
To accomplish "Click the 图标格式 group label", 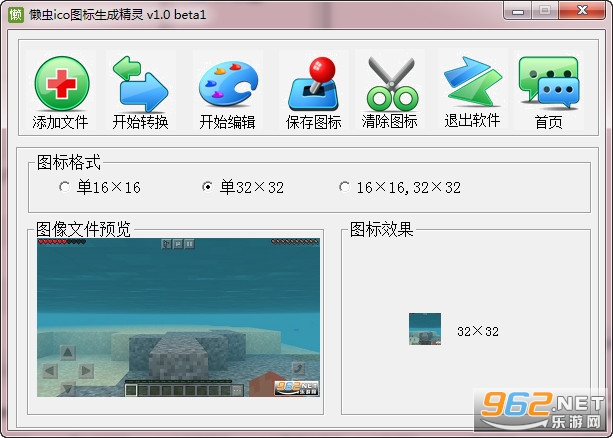I will tap(69, 162).
